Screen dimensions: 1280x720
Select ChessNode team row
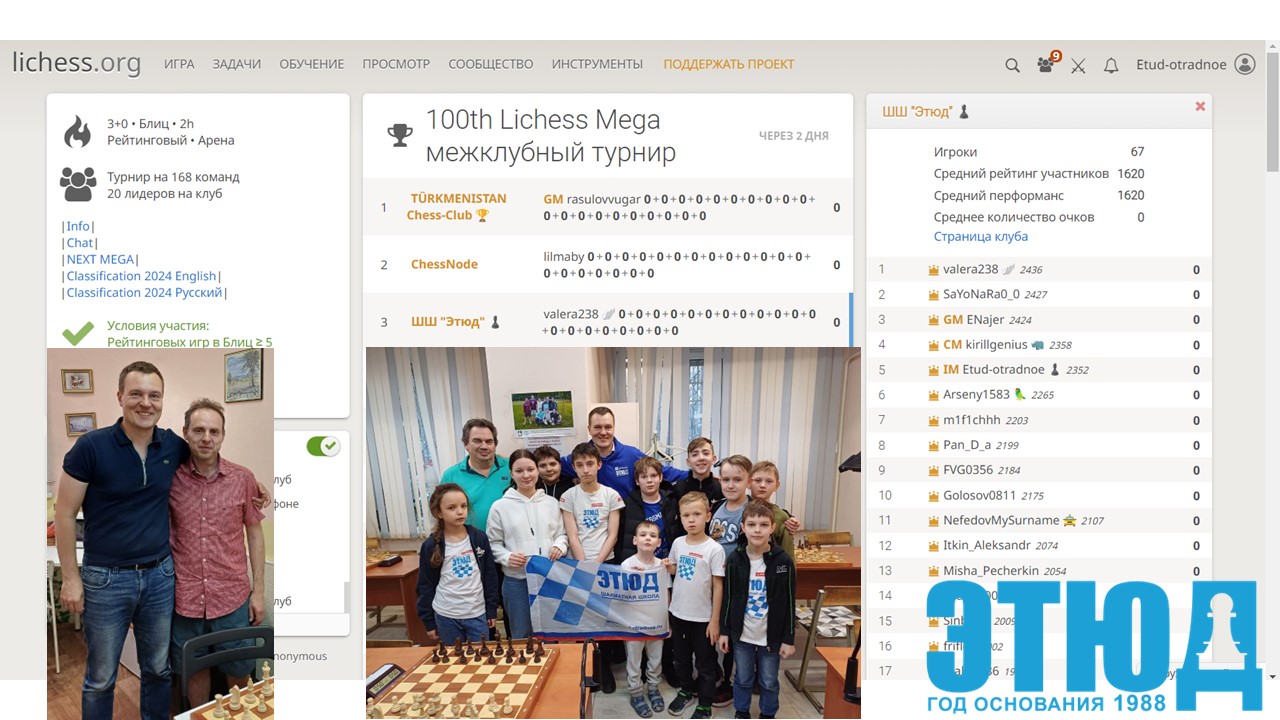click(608, 265)
